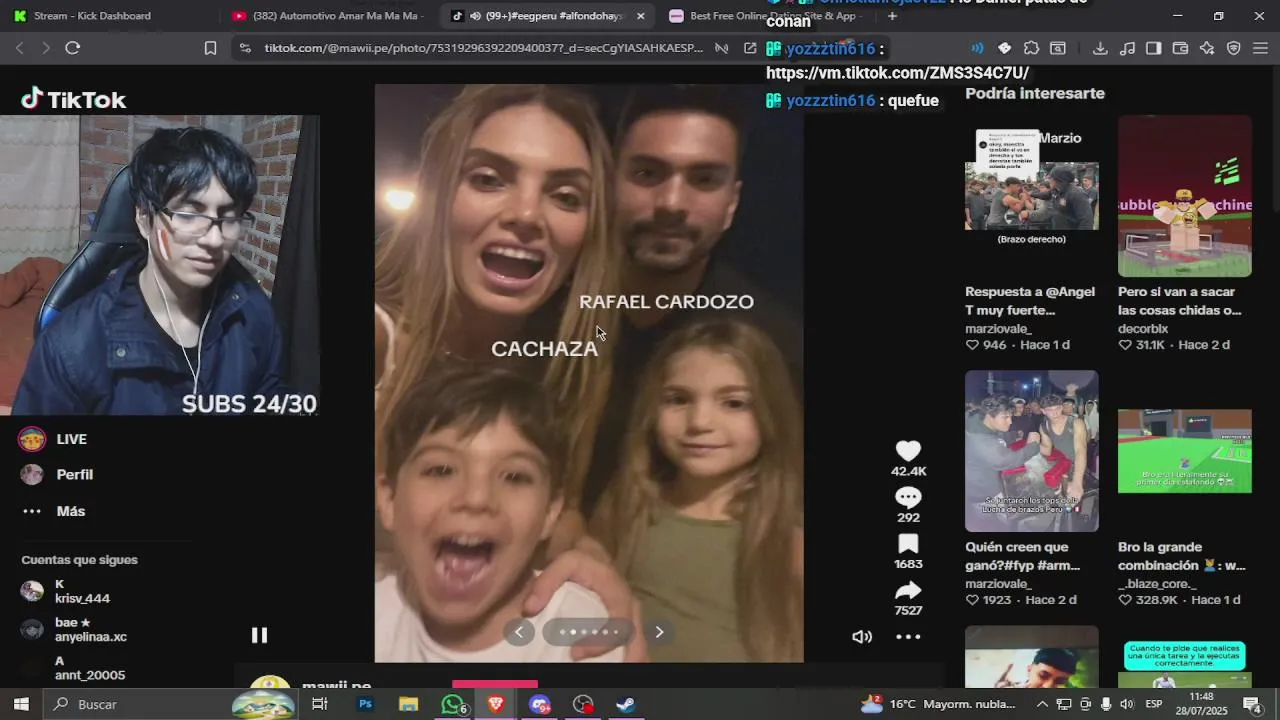The width and height of the screenshot is (1280, 720).
Task: Open File Explorer from the taskbar
Action: (x=408, y=704)
